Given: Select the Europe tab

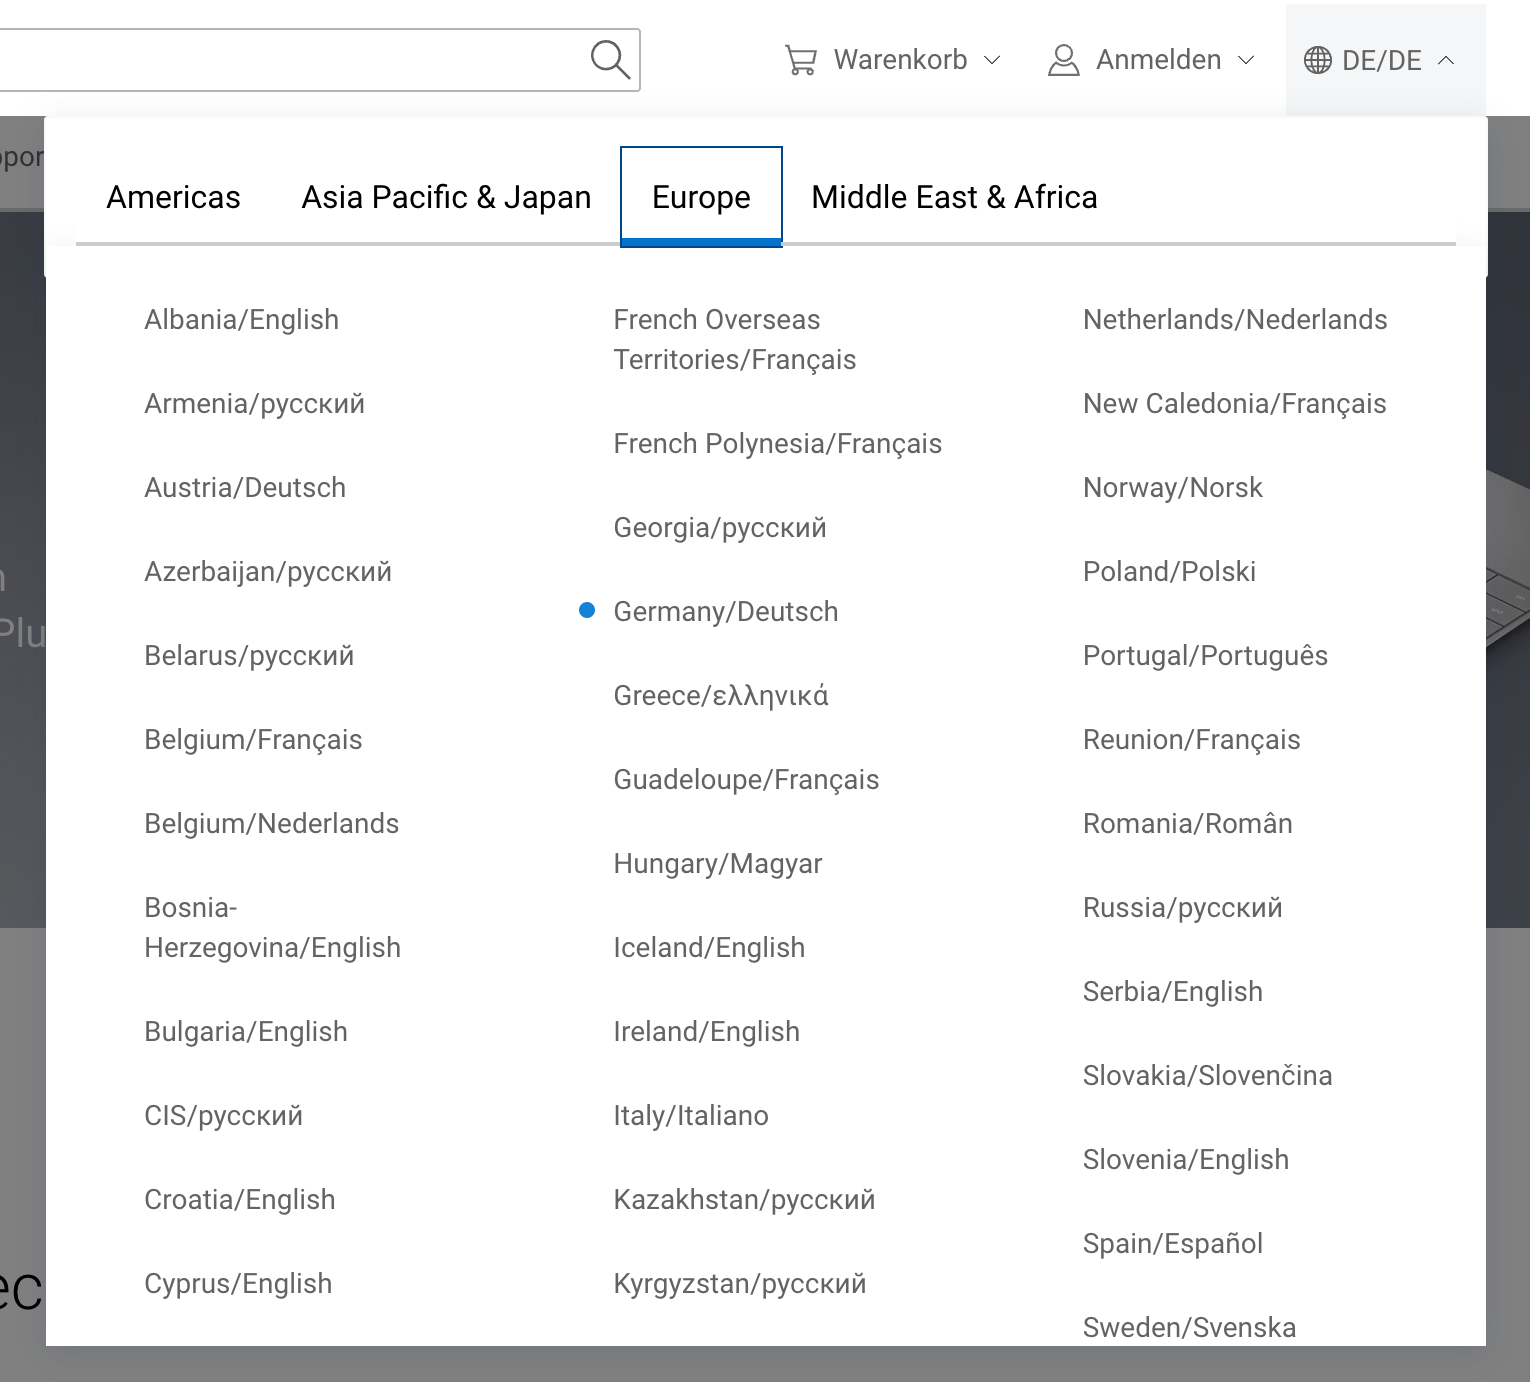Looking at the screenshot, I should click(x=701, y=197).
